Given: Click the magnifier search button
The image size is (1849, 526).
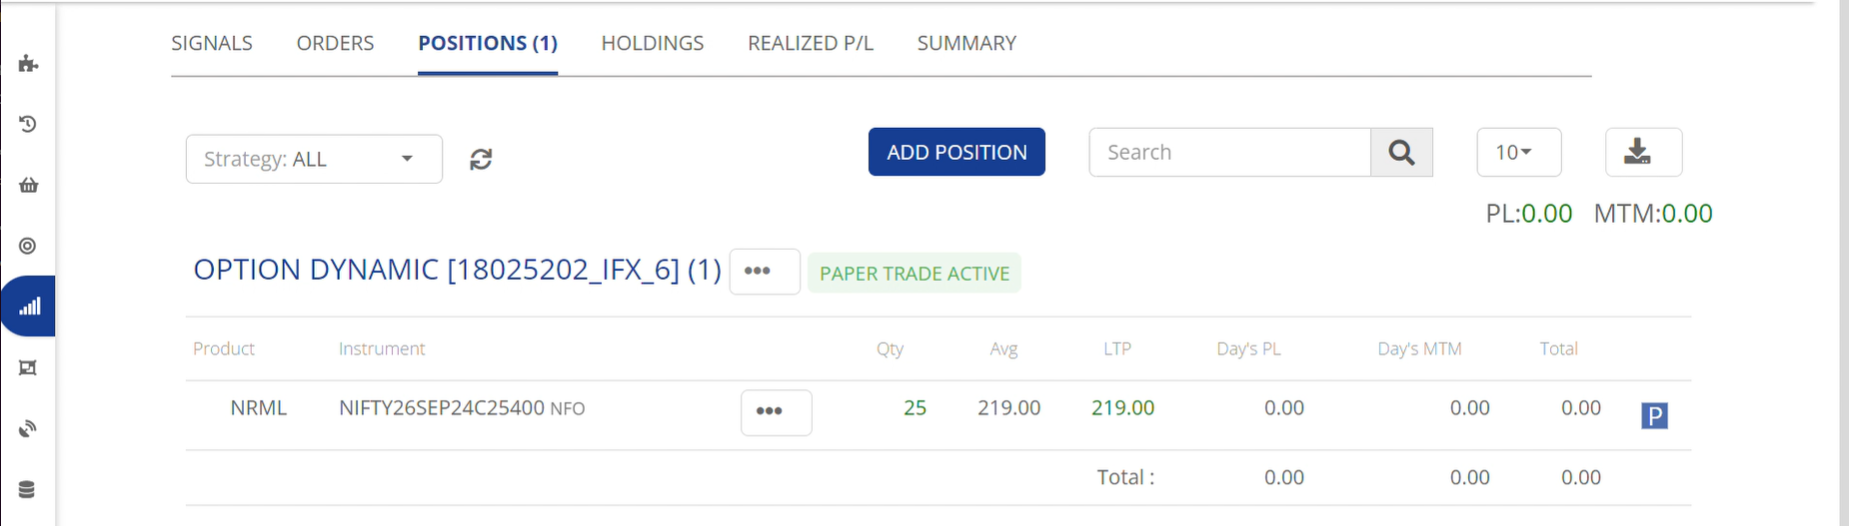Looking at the screenshot, I should pos(1401,152).
